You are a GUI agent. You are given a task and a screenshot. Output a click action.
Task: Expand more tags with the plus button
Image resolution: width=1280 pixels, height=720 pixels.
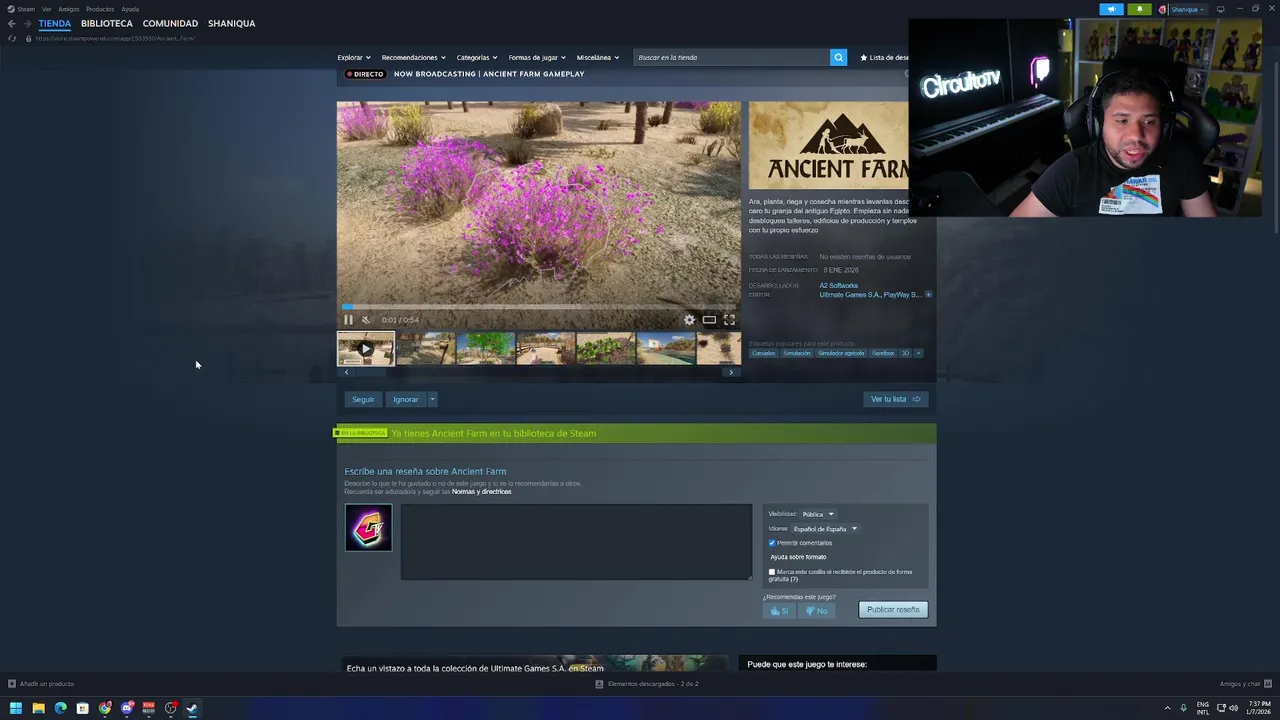(x=918, y=353)
